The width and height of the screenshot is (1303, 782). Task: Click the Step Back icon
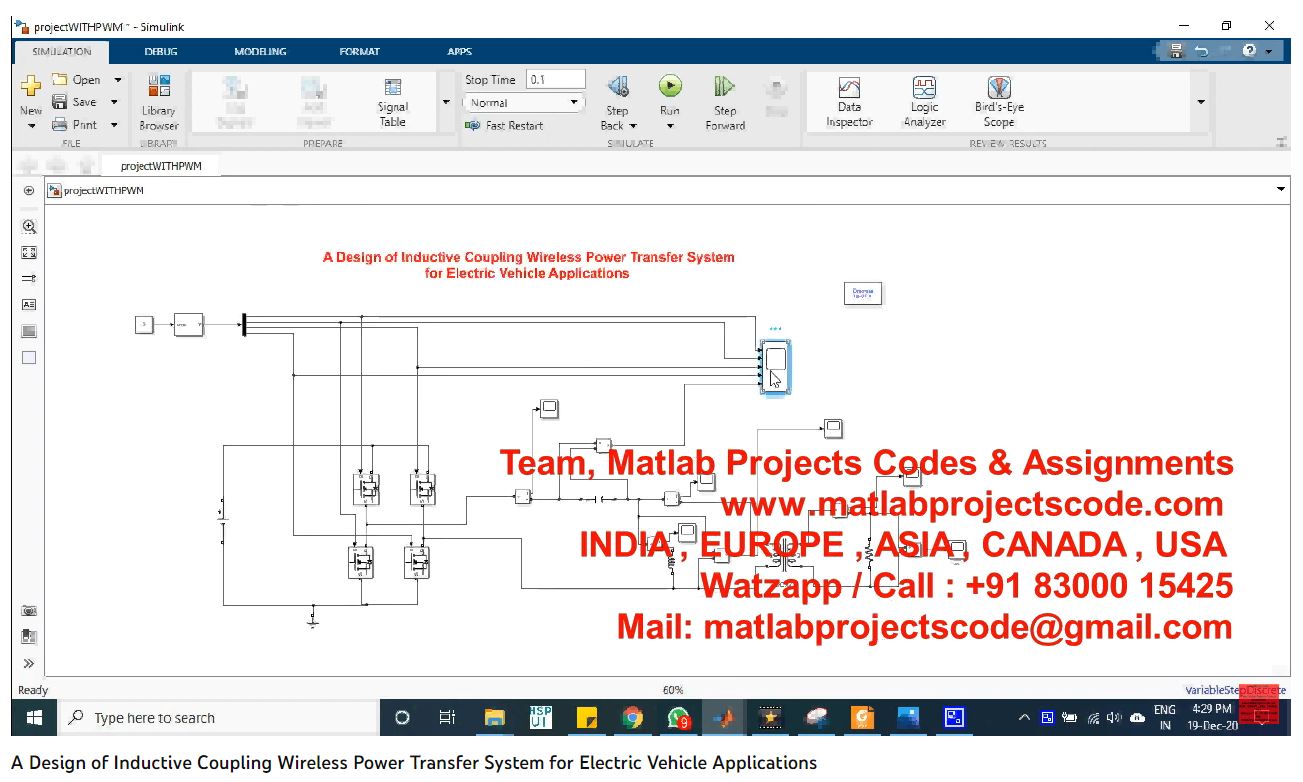point(617,88)
